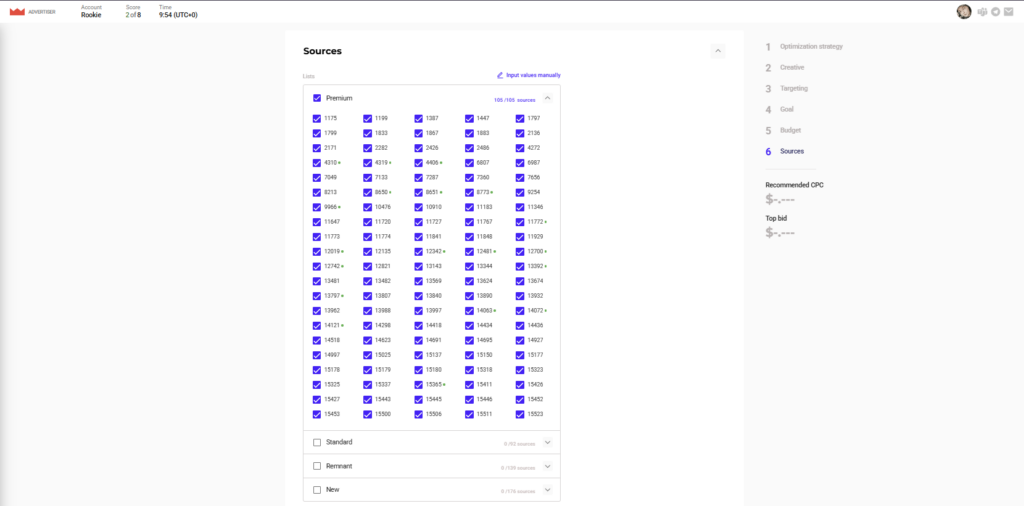Uncheck source 1175 checkbox
1024x506 pixels.
(317, 118)
